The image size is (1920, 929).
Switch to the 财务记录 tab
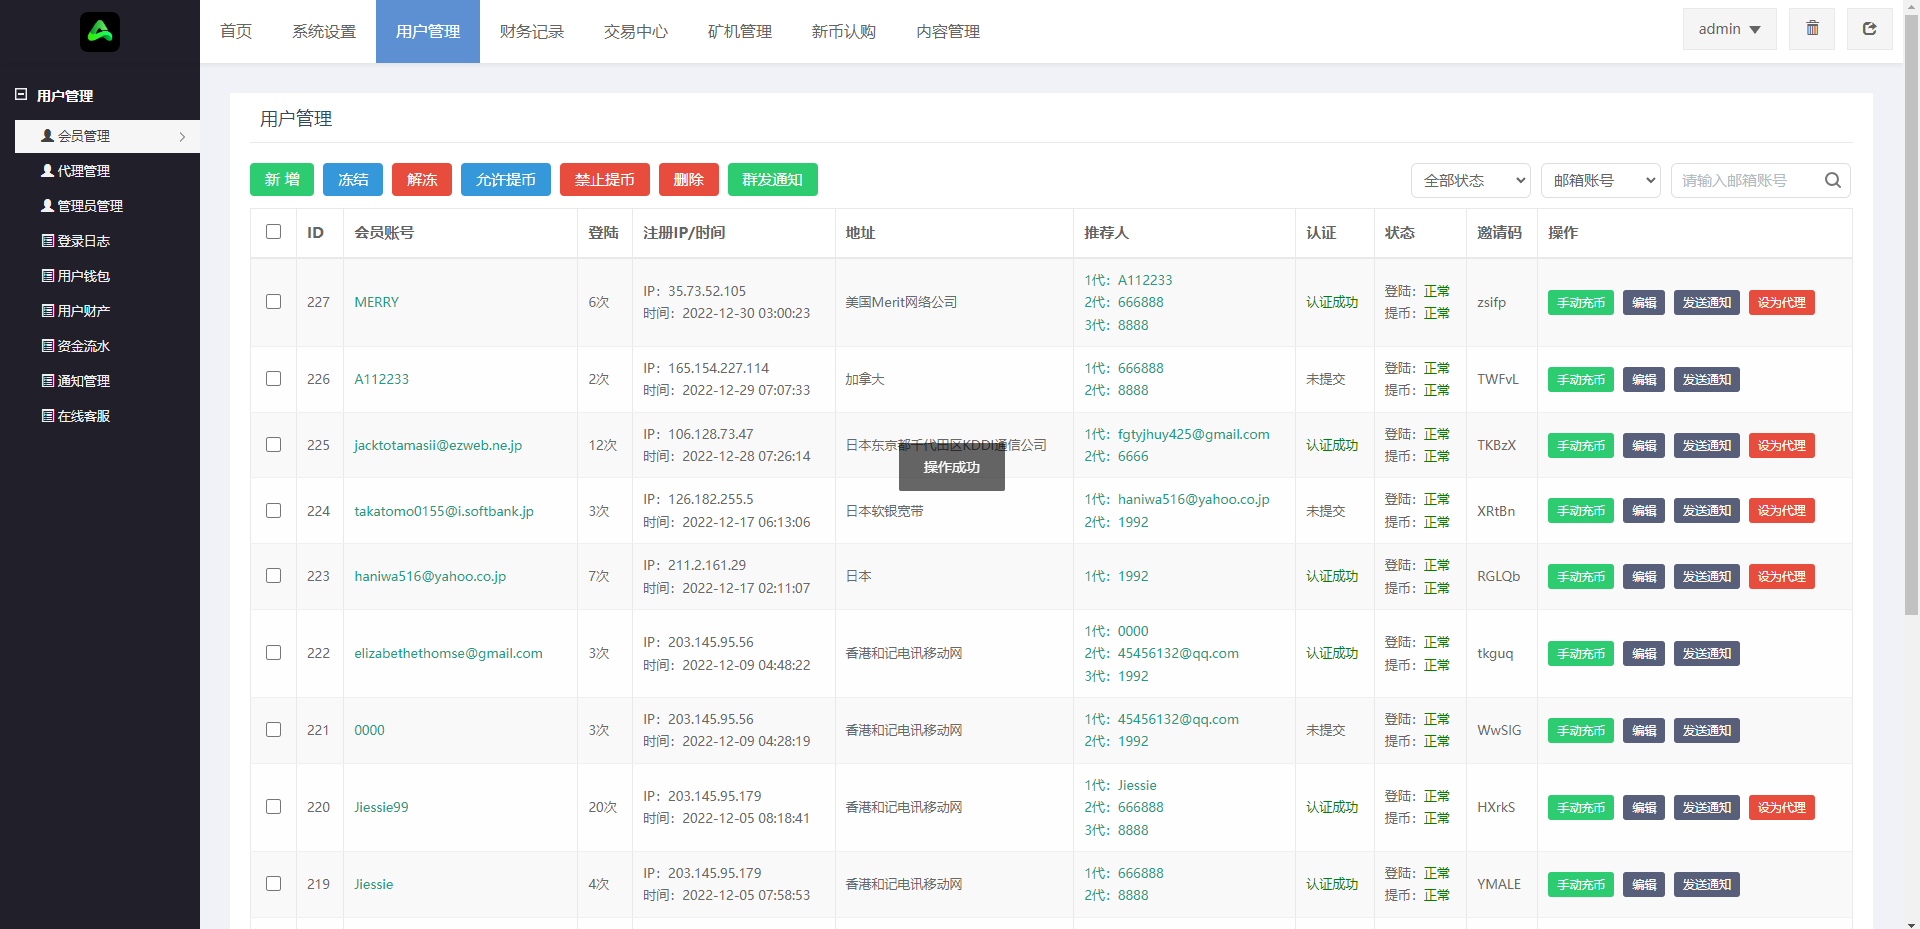click(532, 32)
